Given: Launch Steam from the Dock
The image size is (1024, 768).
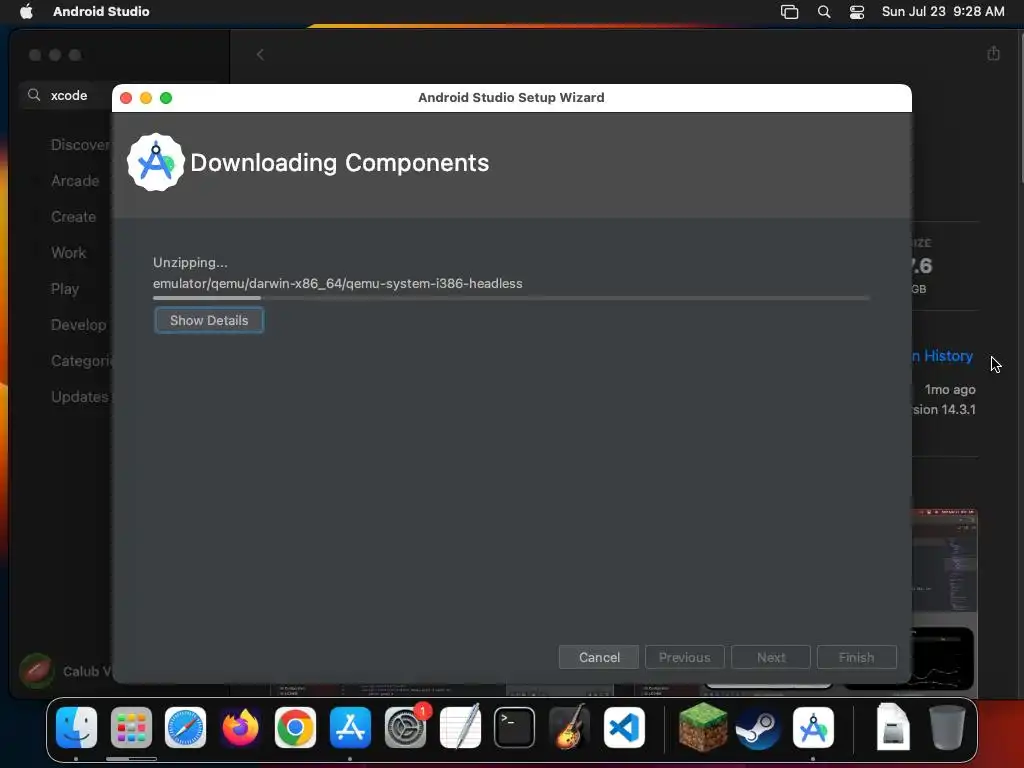Looking at the screenshot, I should tap(758, 728).
